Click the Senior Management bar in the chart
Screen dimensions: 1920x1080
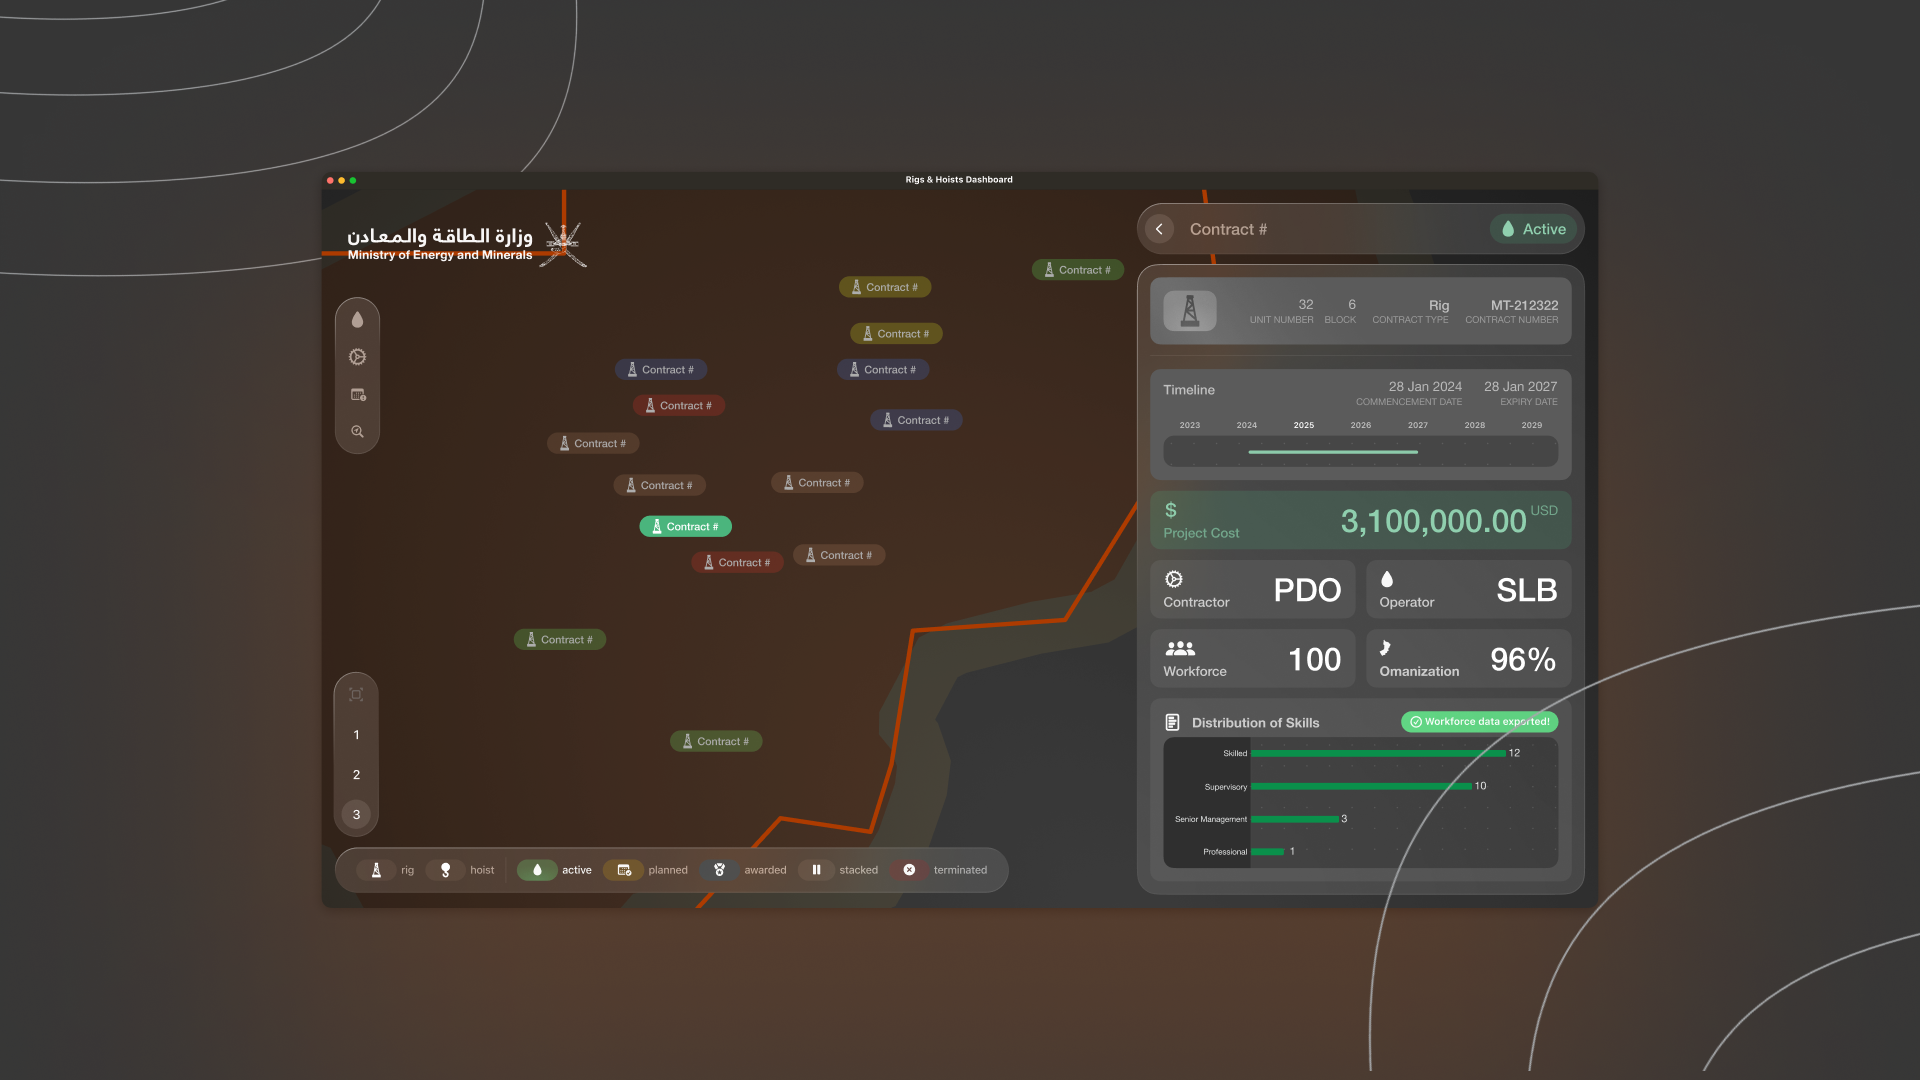tap(1295, 819)
